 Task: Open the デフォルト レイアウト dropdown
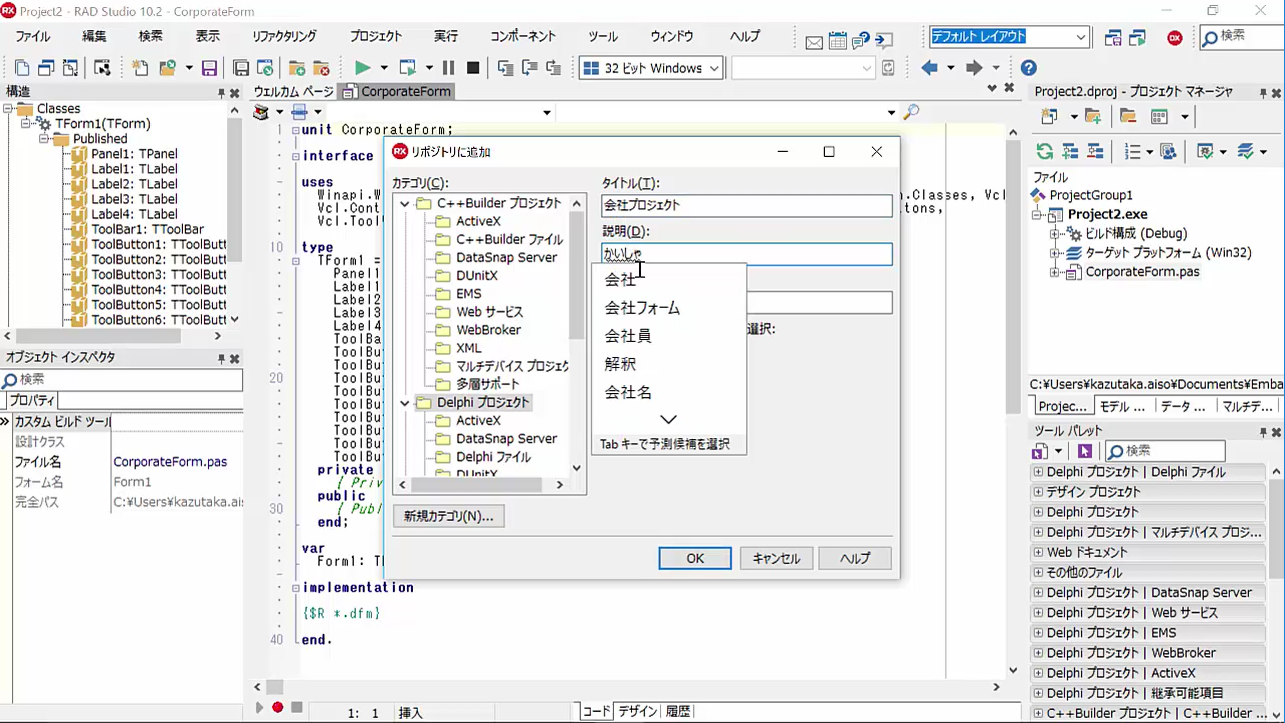[1083, 35]
